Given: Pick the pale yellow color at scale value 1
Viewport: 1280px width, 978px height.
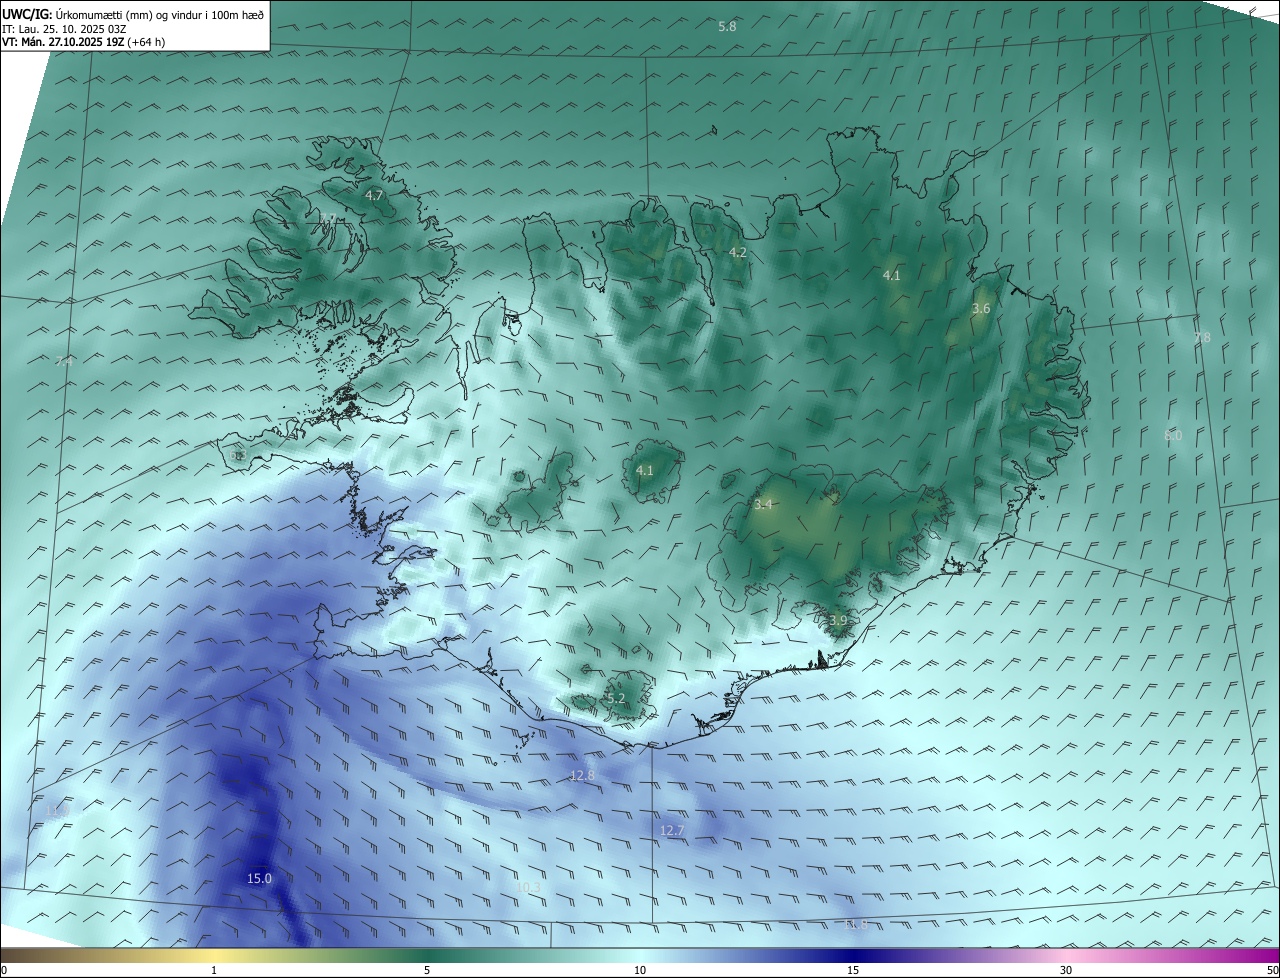Looking at the screenshot, I should 214,955.
